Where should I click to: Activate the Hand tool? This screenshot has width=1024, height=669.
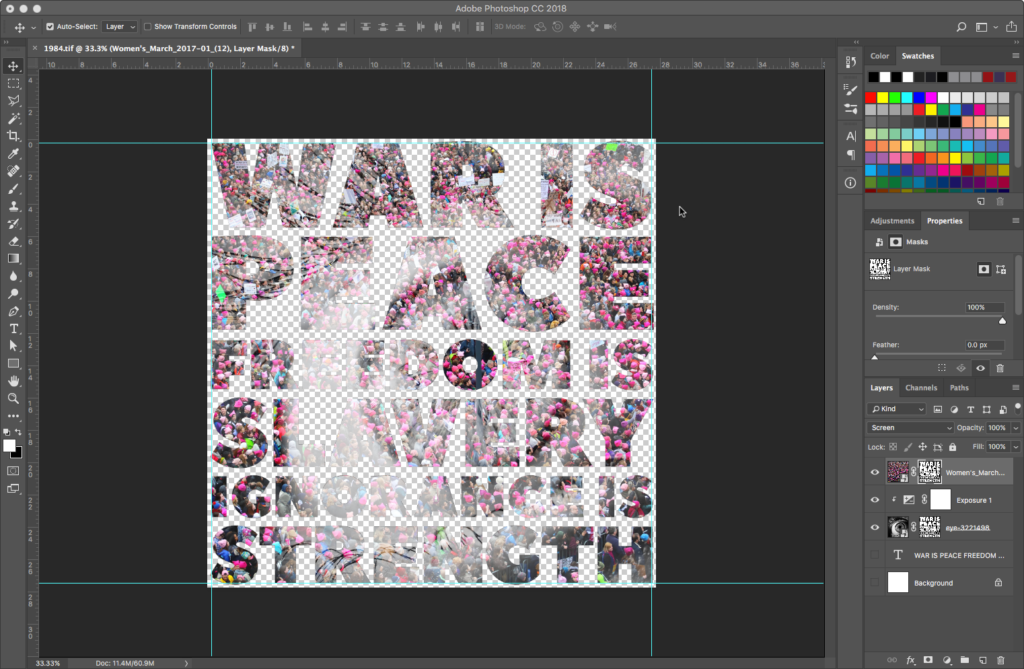(13, 381)
